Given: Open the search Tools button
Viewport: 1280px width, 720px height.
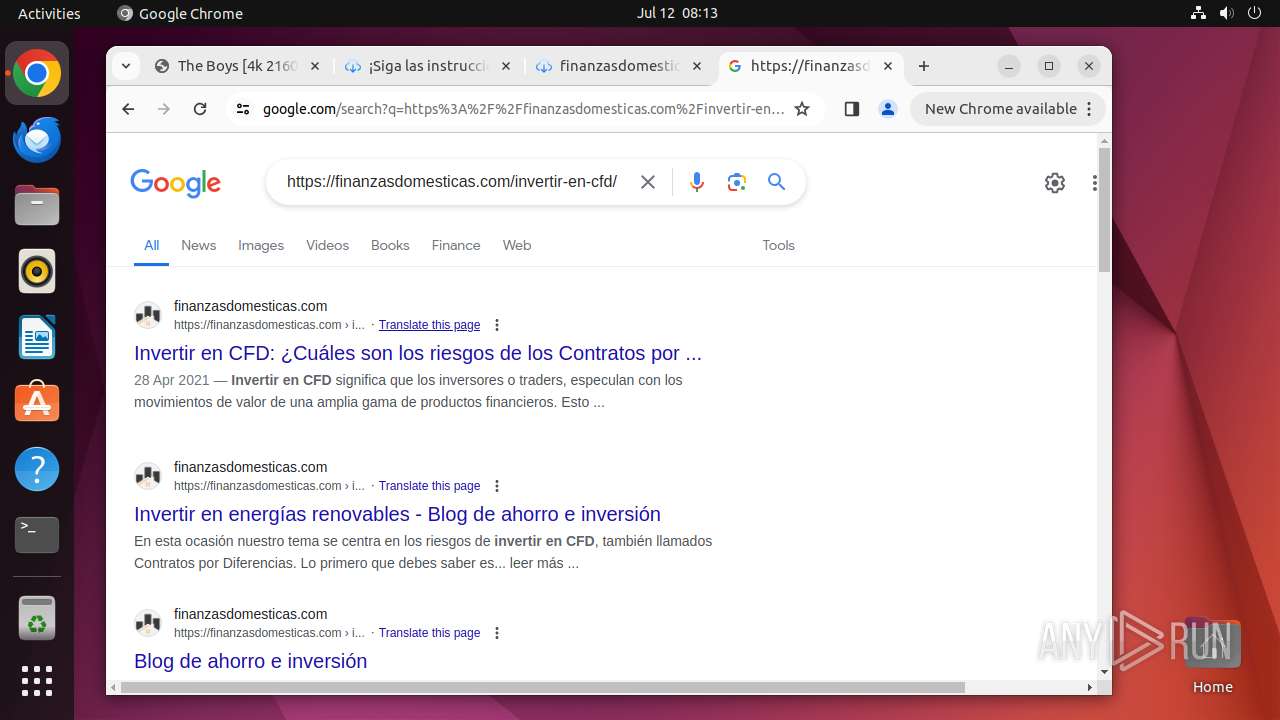Looking at the screenshot, I should (778, 245).
